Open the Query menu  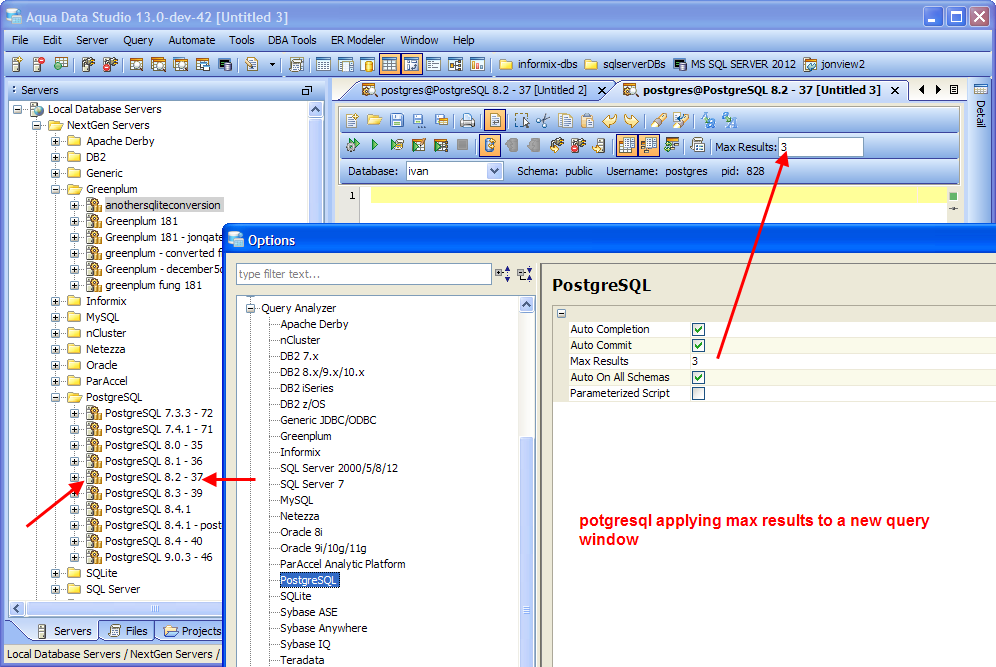click(138, 40)
